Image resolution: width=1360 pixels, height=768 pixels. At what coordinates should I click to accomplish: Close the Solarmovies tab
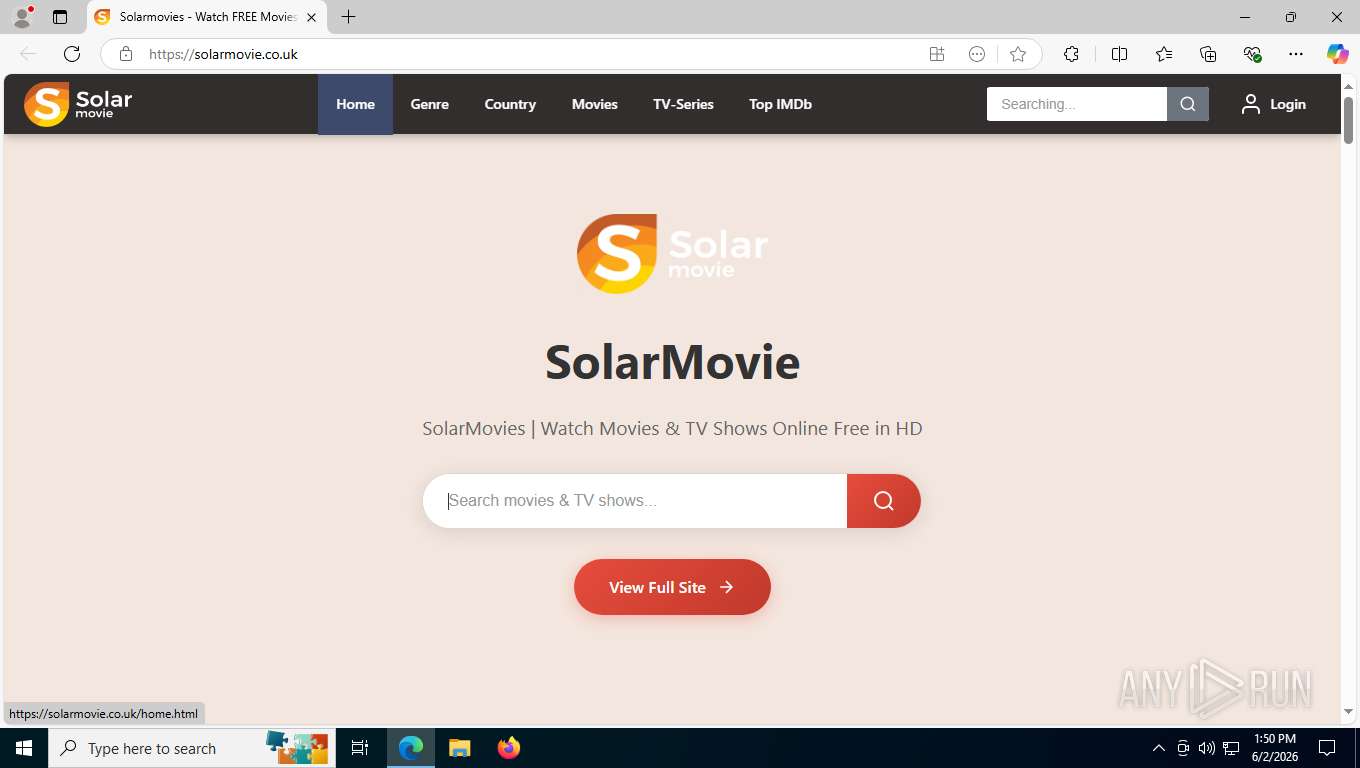click(311, 17)
